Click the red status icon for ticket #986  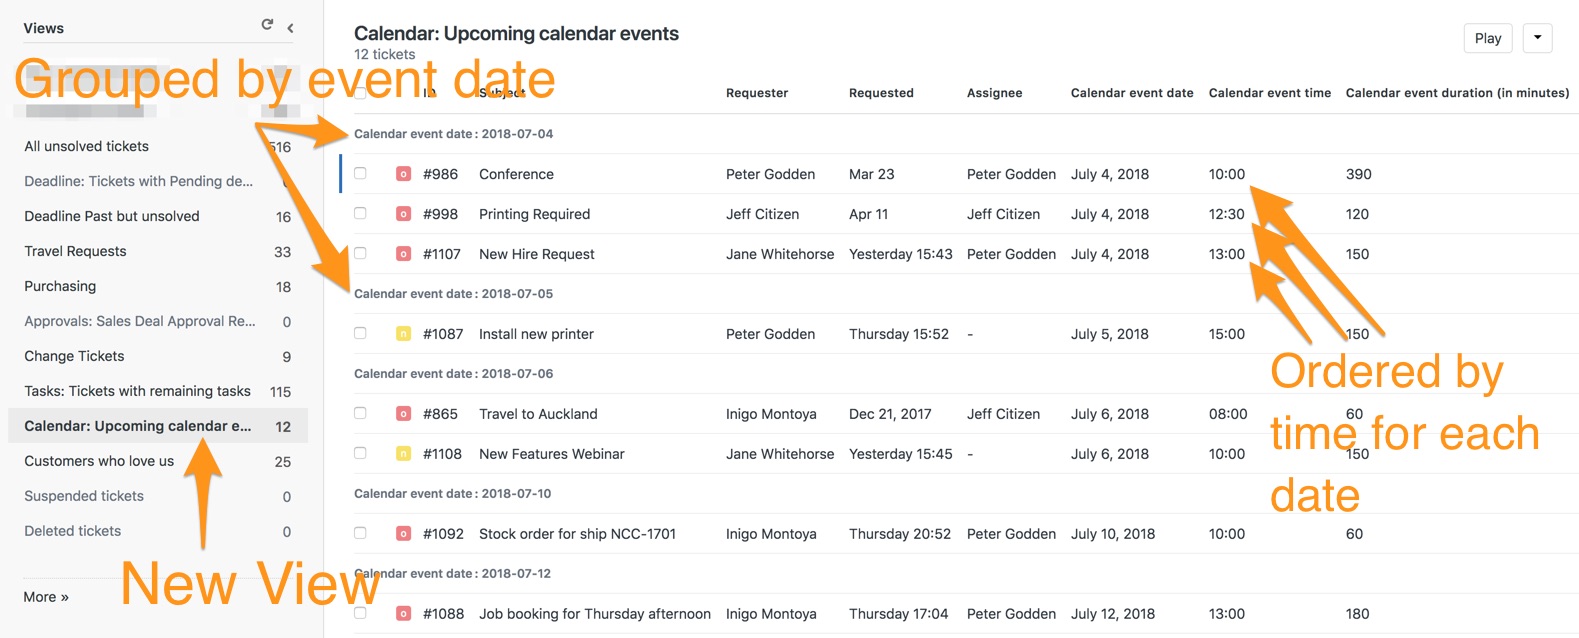pos(403,174)
